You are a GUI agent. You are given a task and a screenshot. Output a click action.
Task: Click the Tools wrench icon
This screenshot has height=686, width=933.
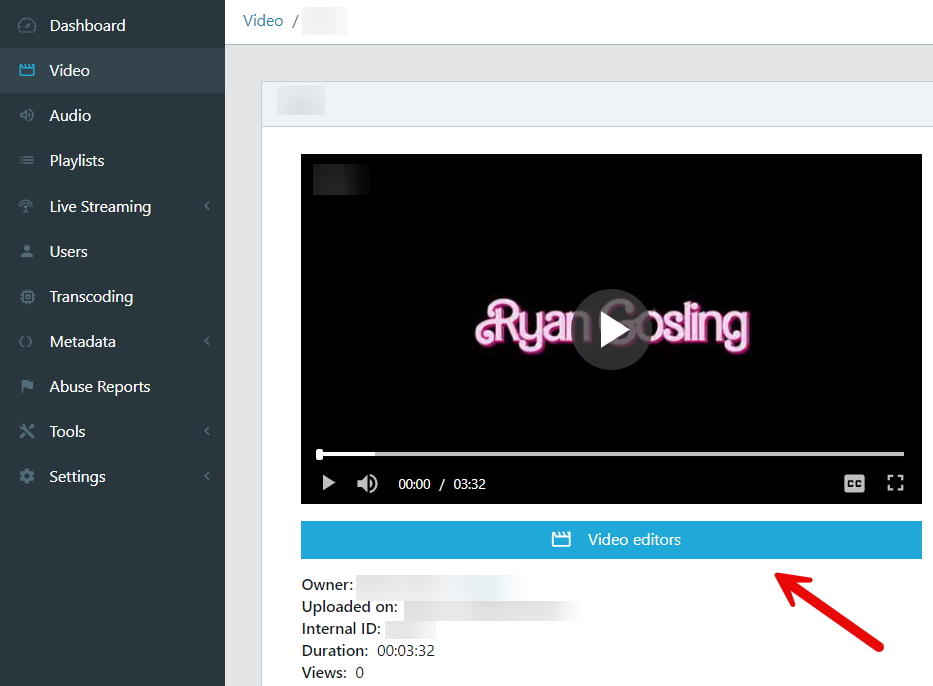click(27, 431)
